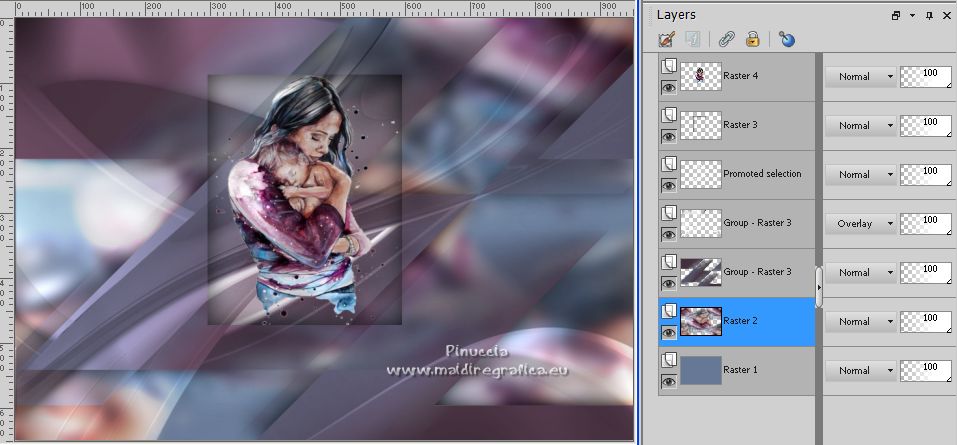Hide the Raster 1 layer
Screen dimensions: 957x445
pyautogui.click(x=669, y=381)
